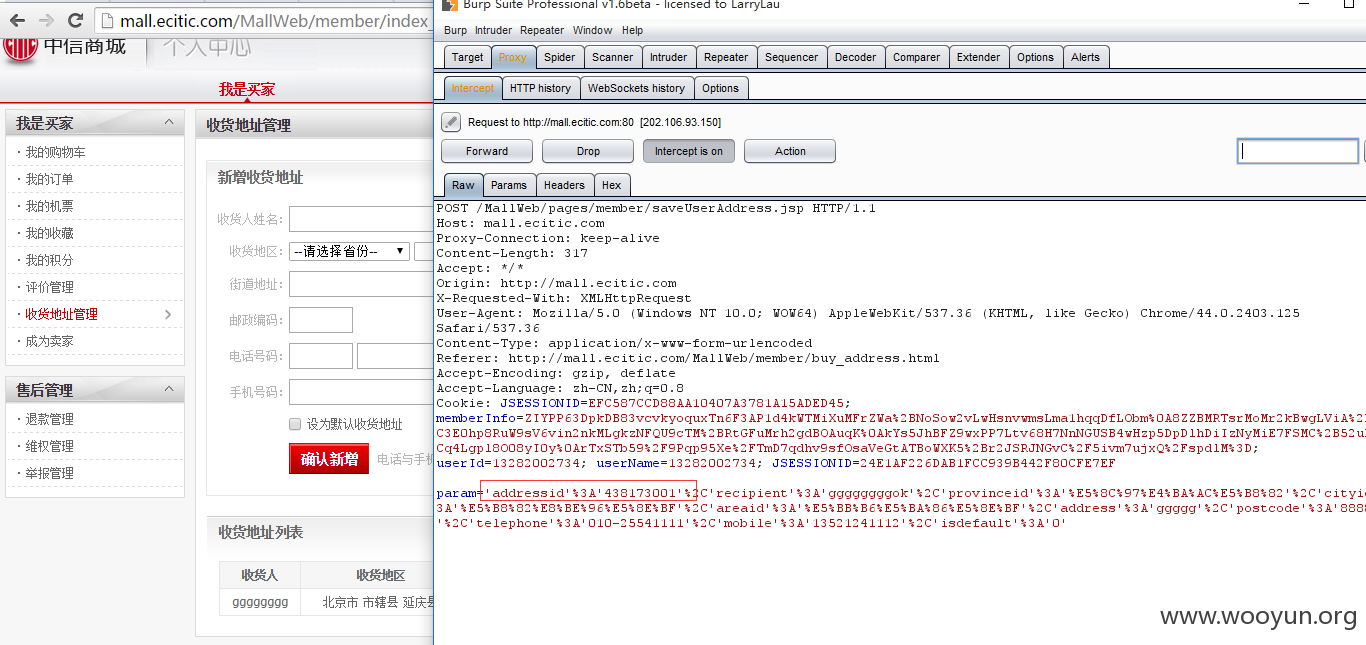Check 设为默认收货地址 checkbox
The height and width of the screenshot is (645, 1366).
click(295, 424)
